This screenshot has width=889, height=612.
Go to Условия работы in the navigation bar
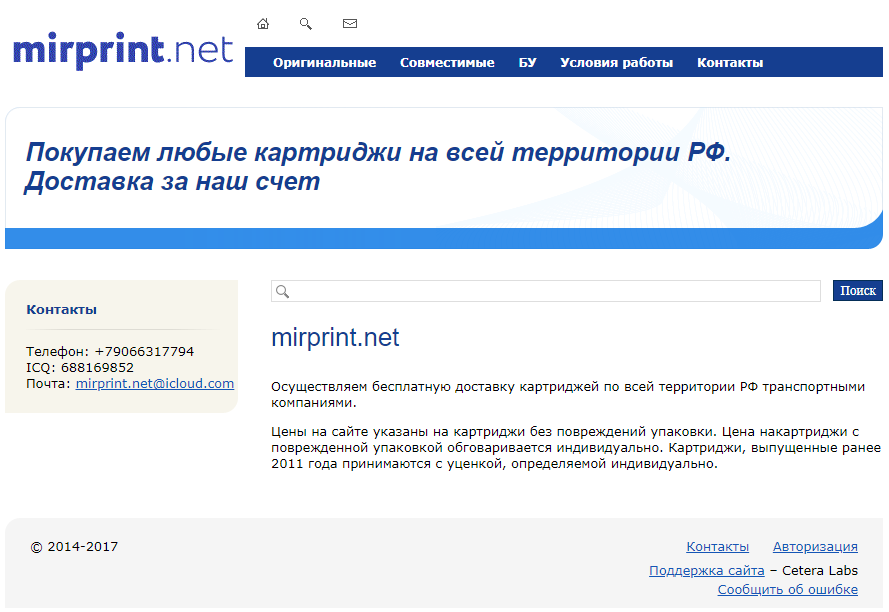pyautogui.click(x=616, y=62)
